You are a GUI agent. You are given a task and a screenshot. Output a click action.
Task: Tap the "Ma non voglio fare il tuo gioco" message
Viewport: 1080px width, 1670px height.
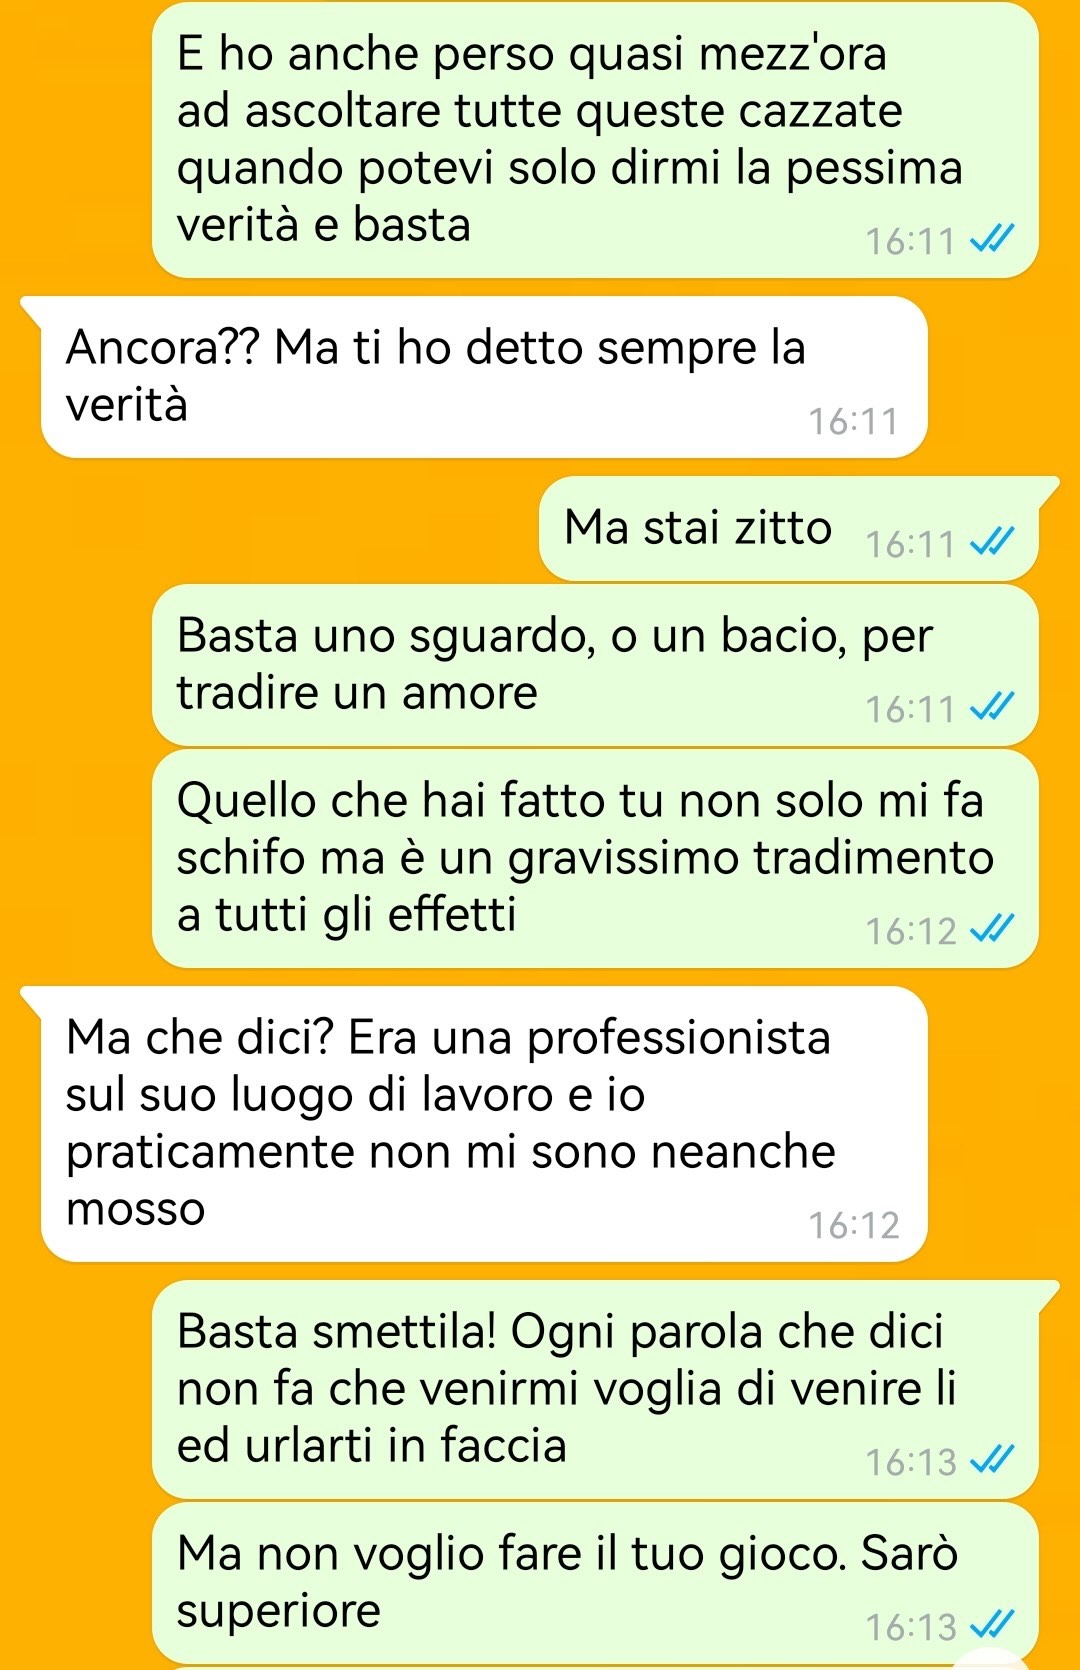595,1583
